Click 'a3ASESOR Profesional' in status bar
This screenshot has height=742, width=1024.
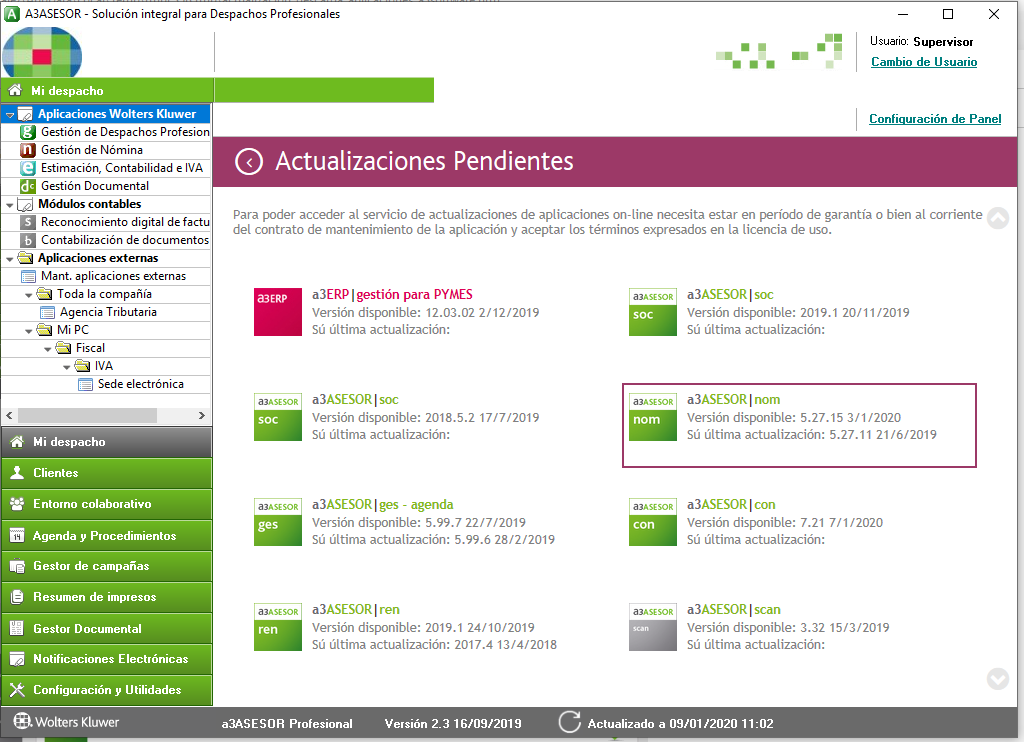[x=287, y=724]
